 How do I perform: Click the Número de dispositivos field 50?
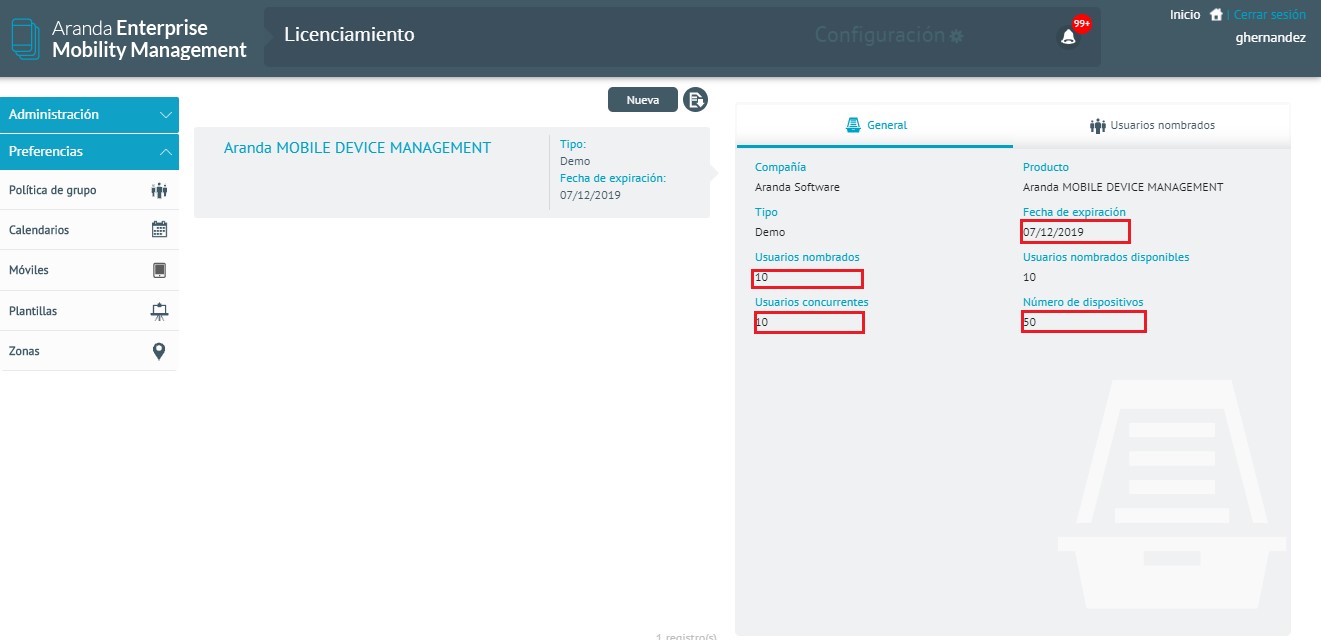[x=1083, y=322]
